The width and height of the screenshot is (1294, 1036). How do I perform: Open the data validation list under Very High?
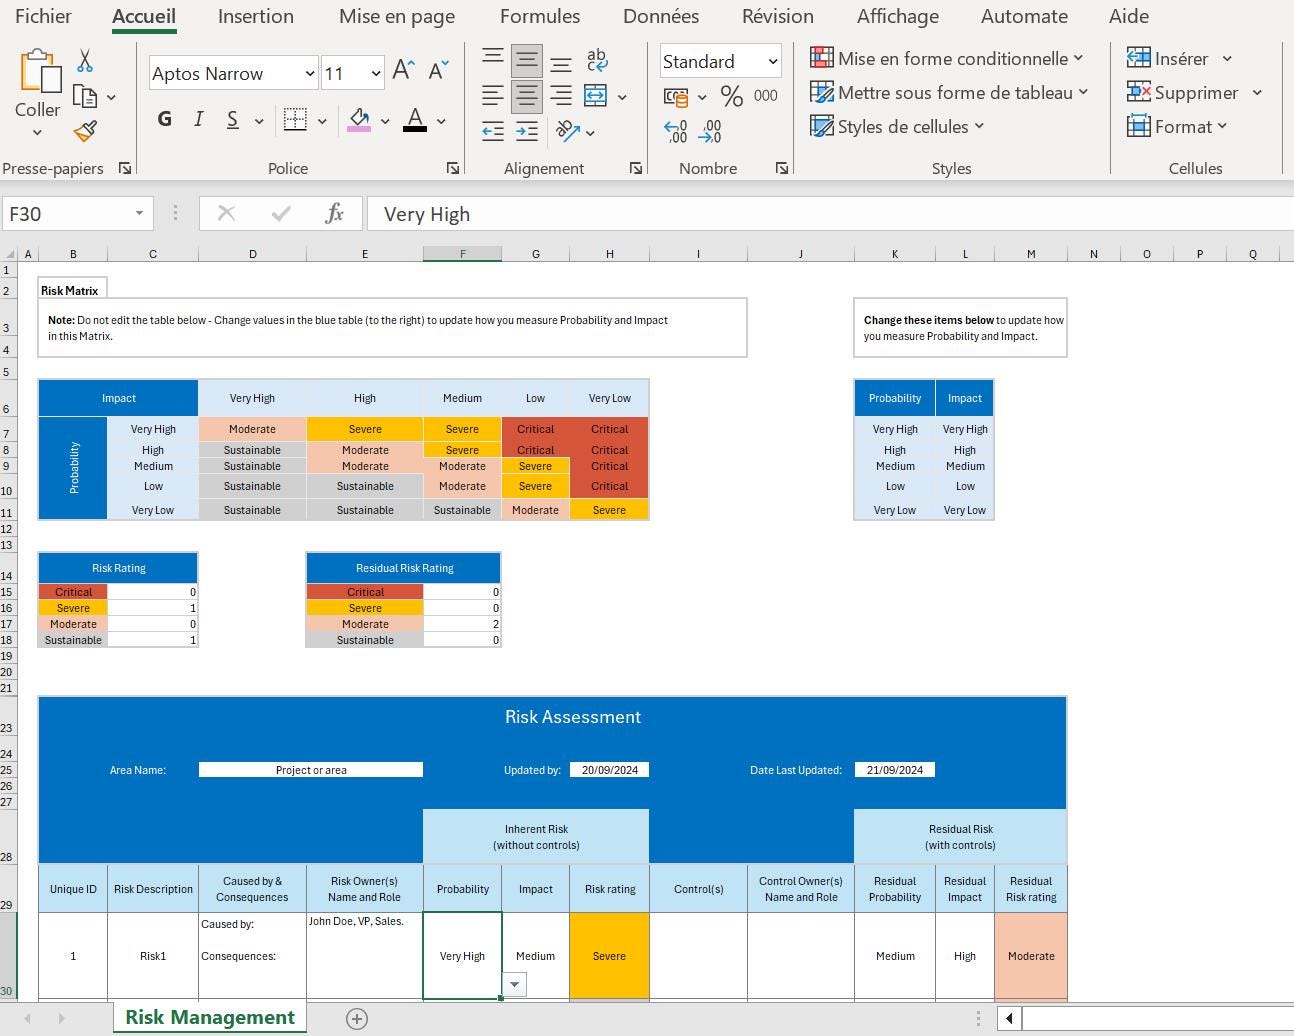[x=514, y=985]
